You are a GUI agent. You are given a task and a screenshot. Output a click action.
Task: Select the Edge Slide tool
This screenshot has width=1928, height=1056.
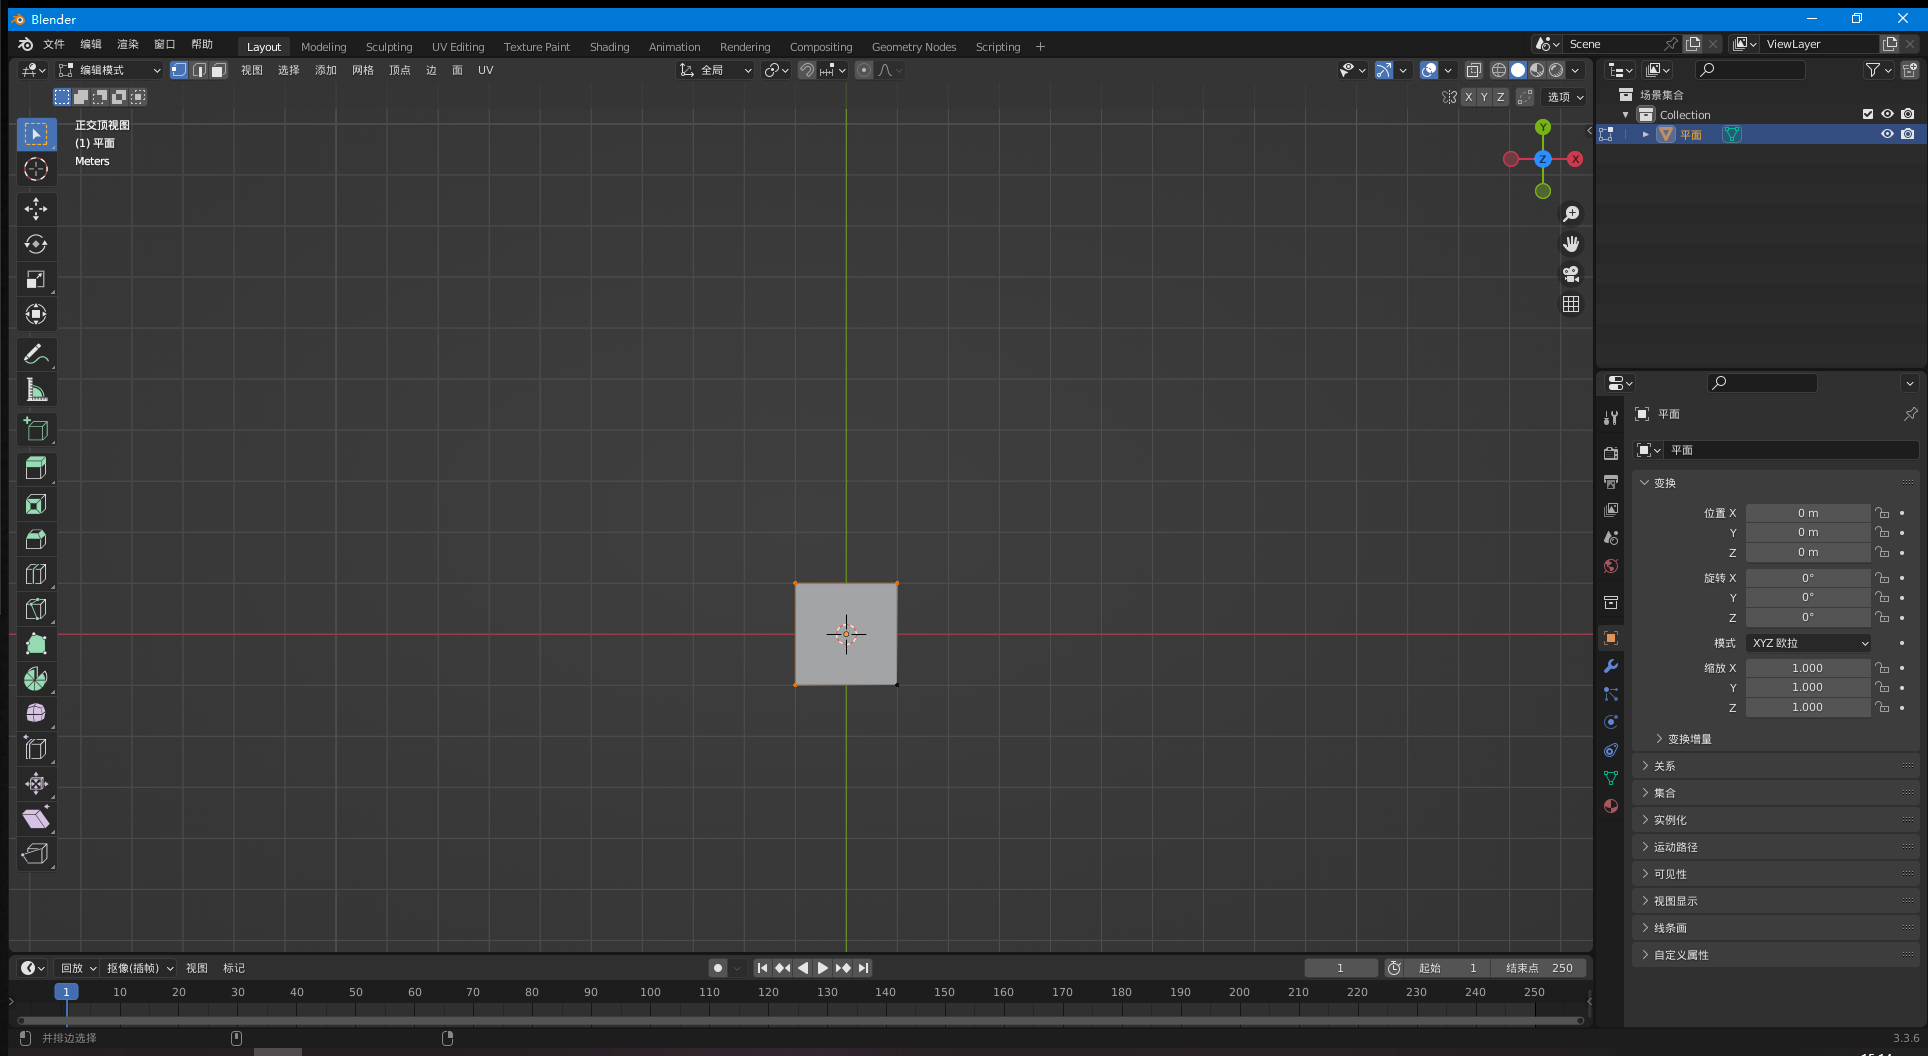36,748
